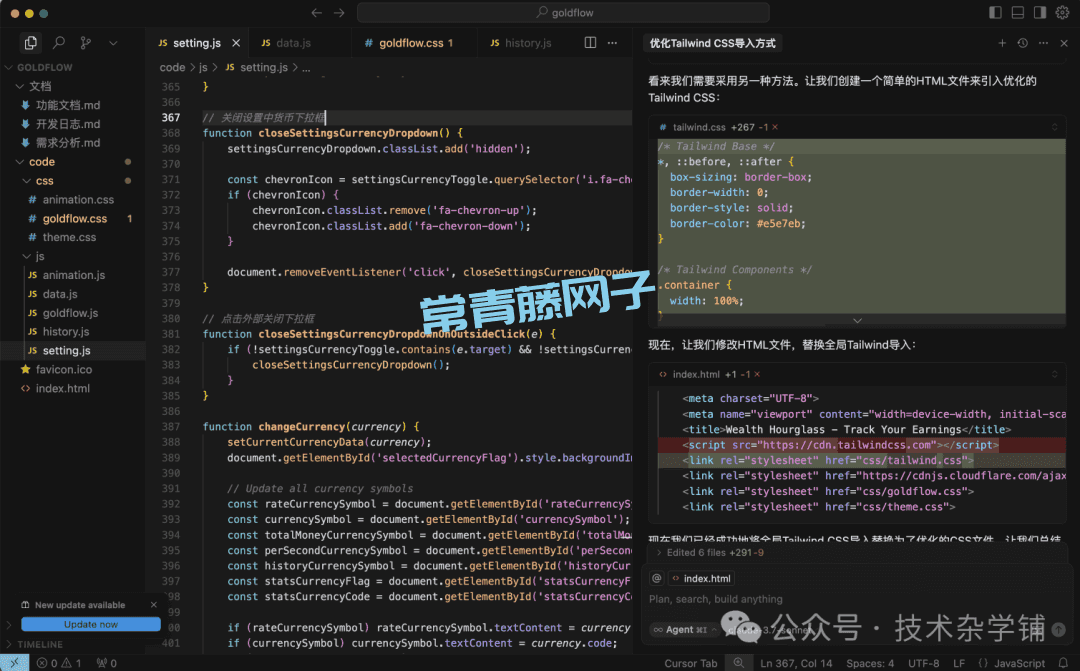
Task: Click the forwarded ports status icon
Action: click(x=106, y=663)
